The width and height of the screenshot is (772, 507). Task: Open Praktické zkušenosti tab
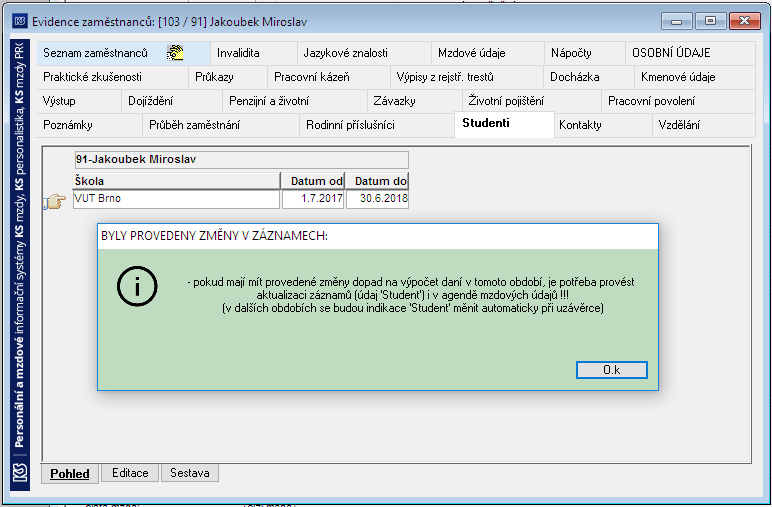click(x=113, y=77)
